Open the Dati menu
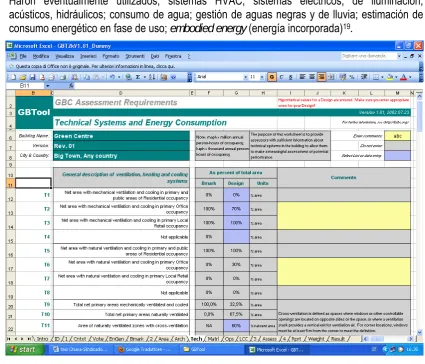Viewport: 425px width, 364px height. tap(155, 56)
